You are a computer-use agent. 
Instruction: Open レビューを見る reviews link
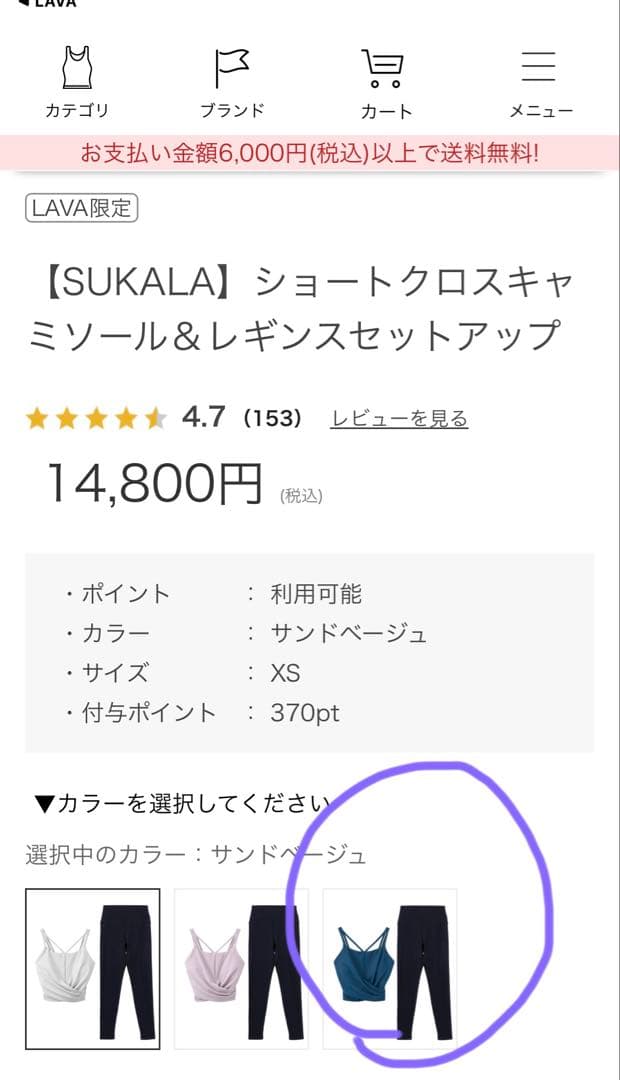click(398, 418)
